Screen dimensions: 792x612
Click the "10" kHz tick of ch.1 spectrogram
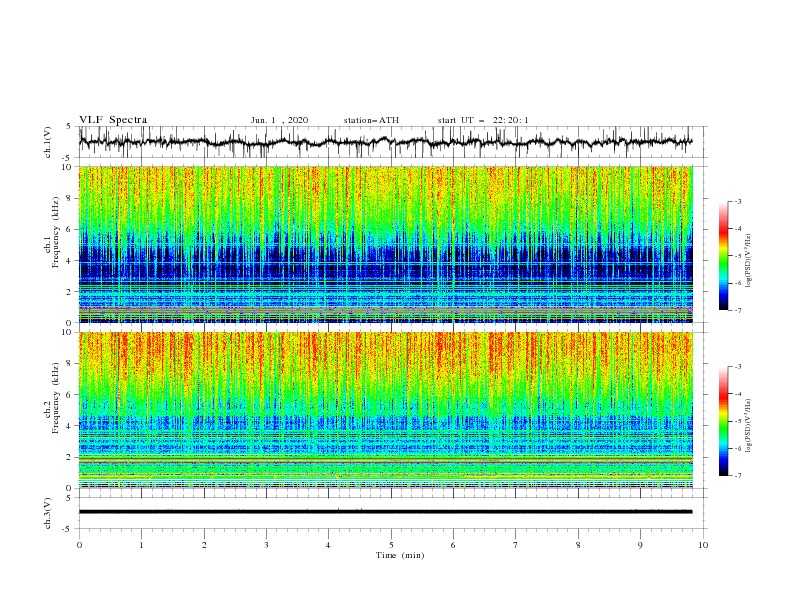coord(67,167)
